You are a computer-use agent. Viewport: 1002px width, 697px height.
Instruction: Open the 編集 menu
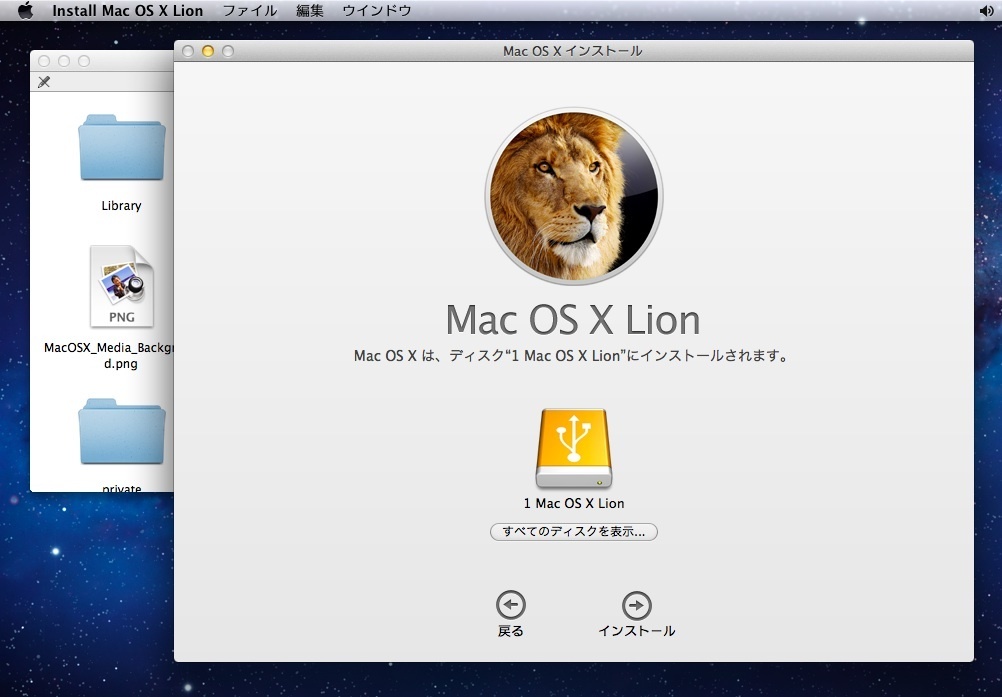click(310, 11)
